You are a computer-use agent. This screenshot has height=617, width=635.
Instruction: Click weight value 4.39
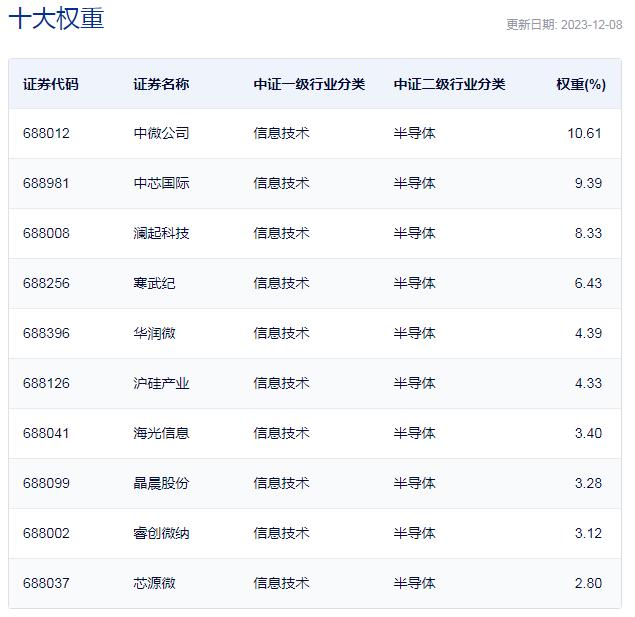pyautogui.click(x=588, y=333)
